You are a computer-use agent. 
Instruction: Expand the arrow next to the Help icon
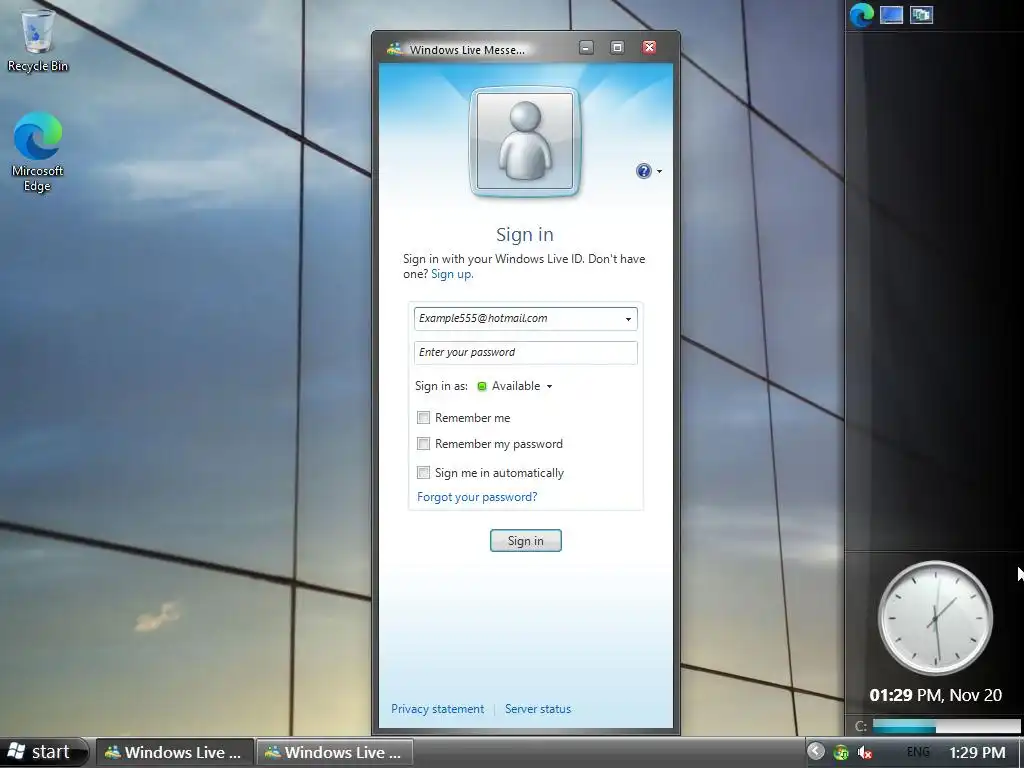[x=659, y=172]
